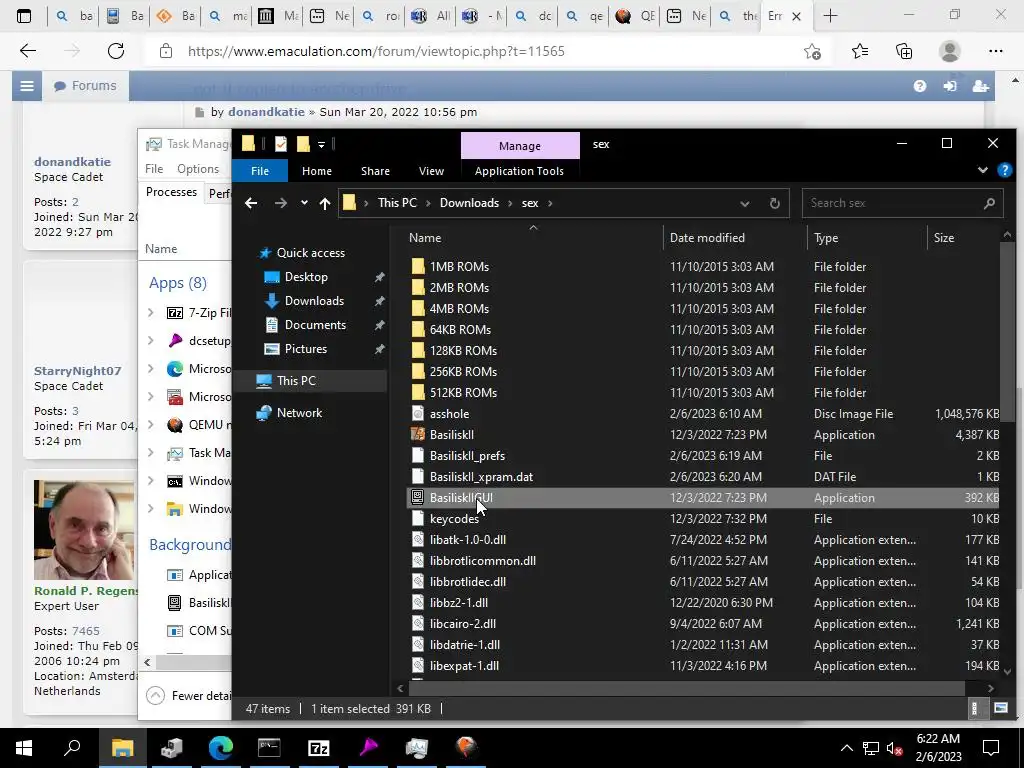Screen dimensions: 1024x768
Task: Open StarryNight07 user profile link
Action: tap(78, 371)
